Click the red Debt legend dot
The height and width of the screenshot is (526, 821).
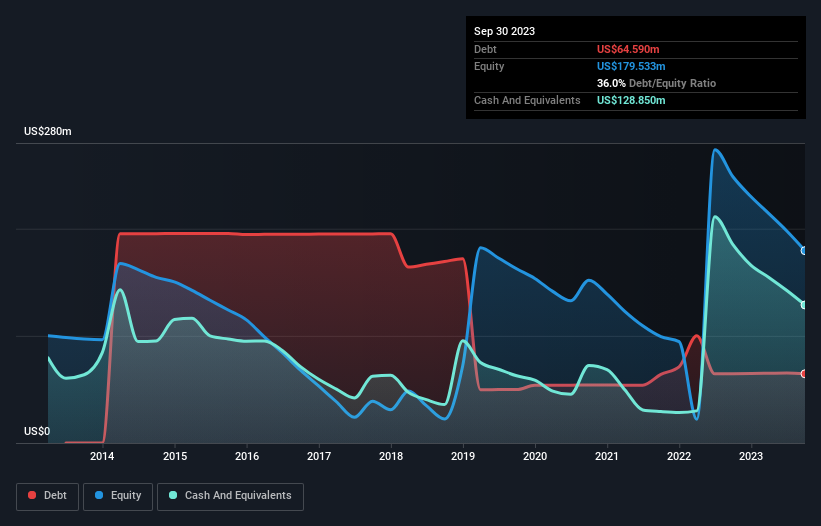[x=32, y=495]
